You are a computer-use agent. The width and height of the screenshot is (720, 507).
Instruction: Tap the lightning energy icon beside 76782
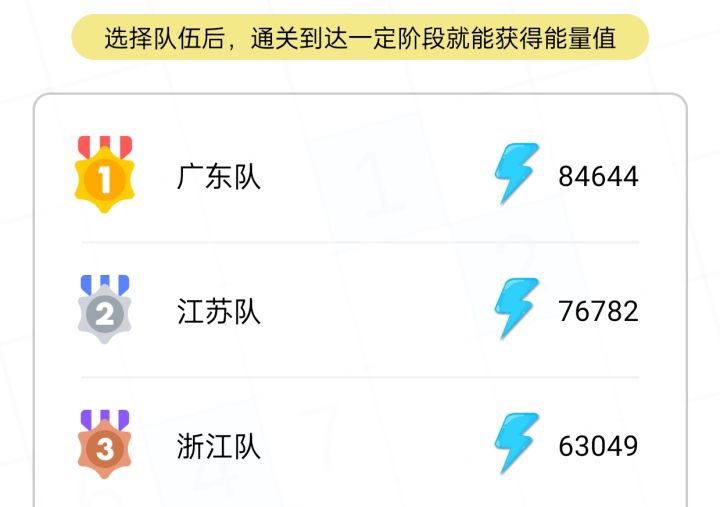pos(517,309)
